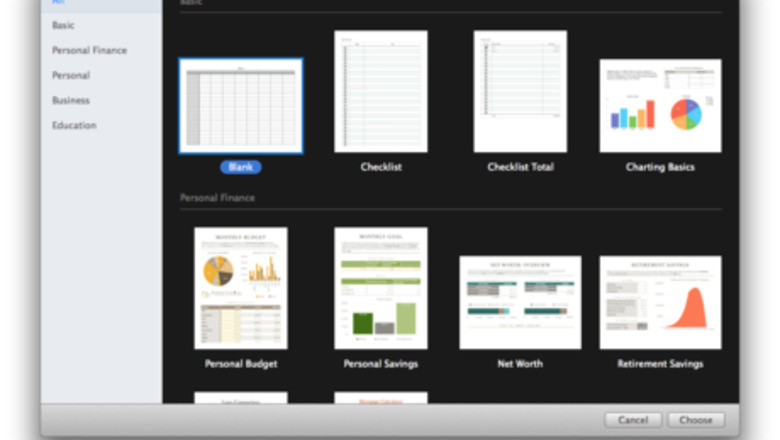780x440 pixels.
Task: Select the Retirement Savings template thumbnail
Action: tap(660, 302)
